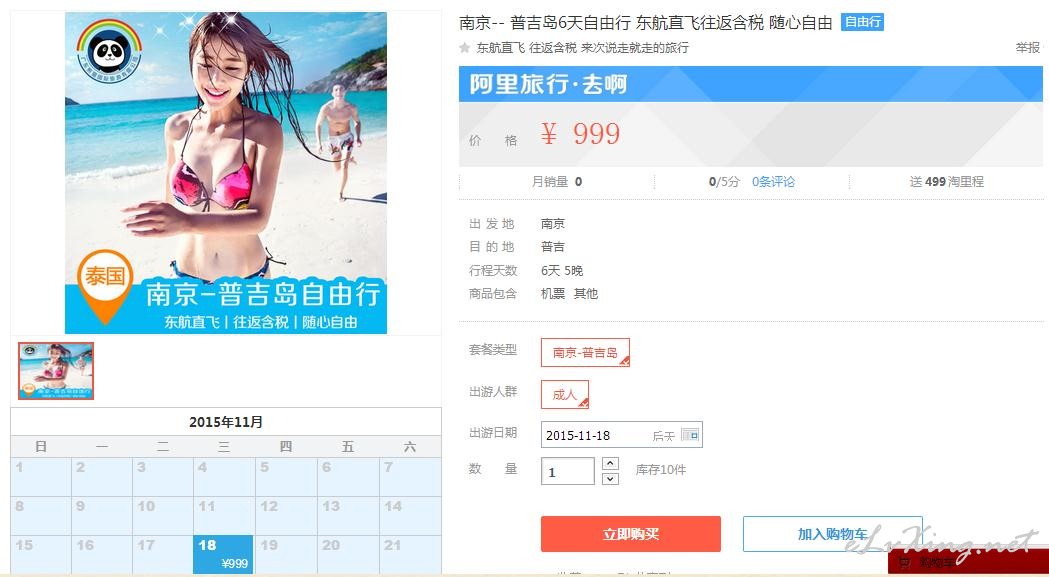Click the quantity input field
1049x577 pixels.
point(567,471)
